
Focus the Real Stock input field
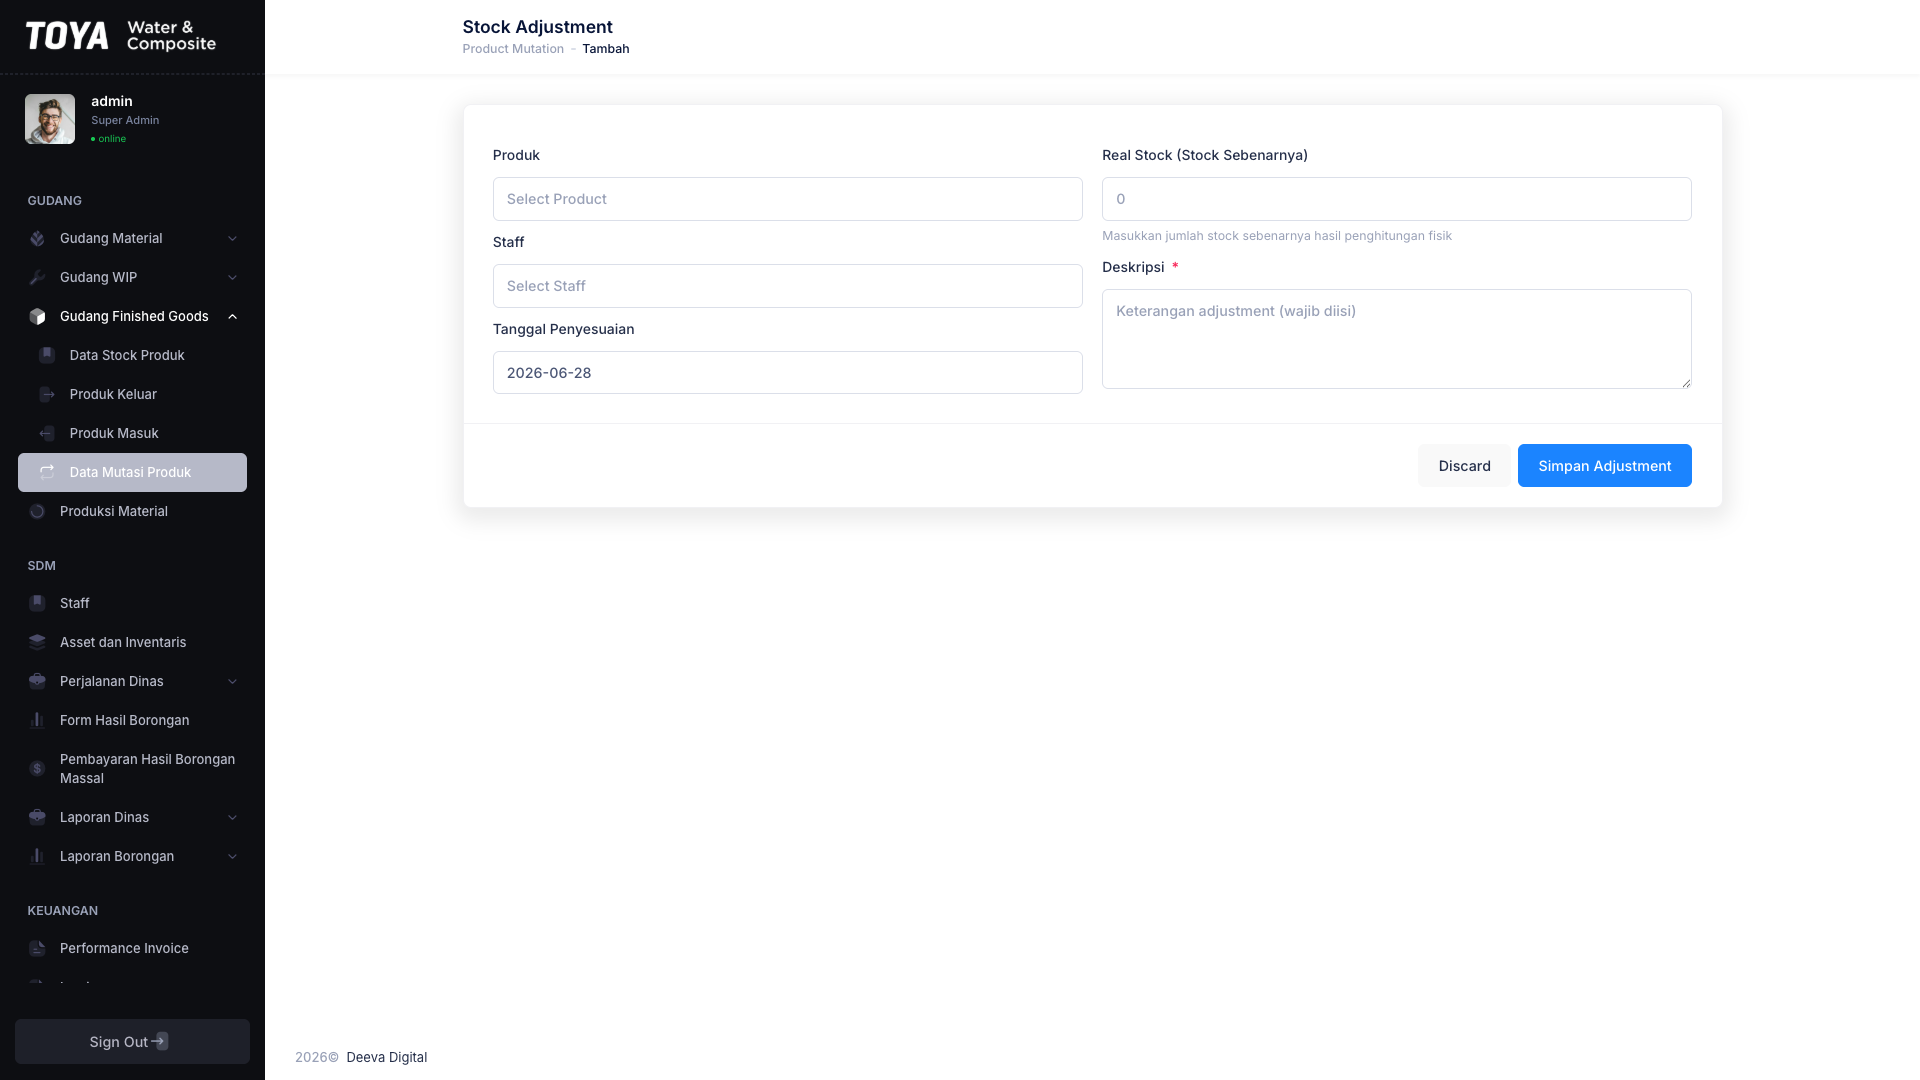[x=1396, y=199]
